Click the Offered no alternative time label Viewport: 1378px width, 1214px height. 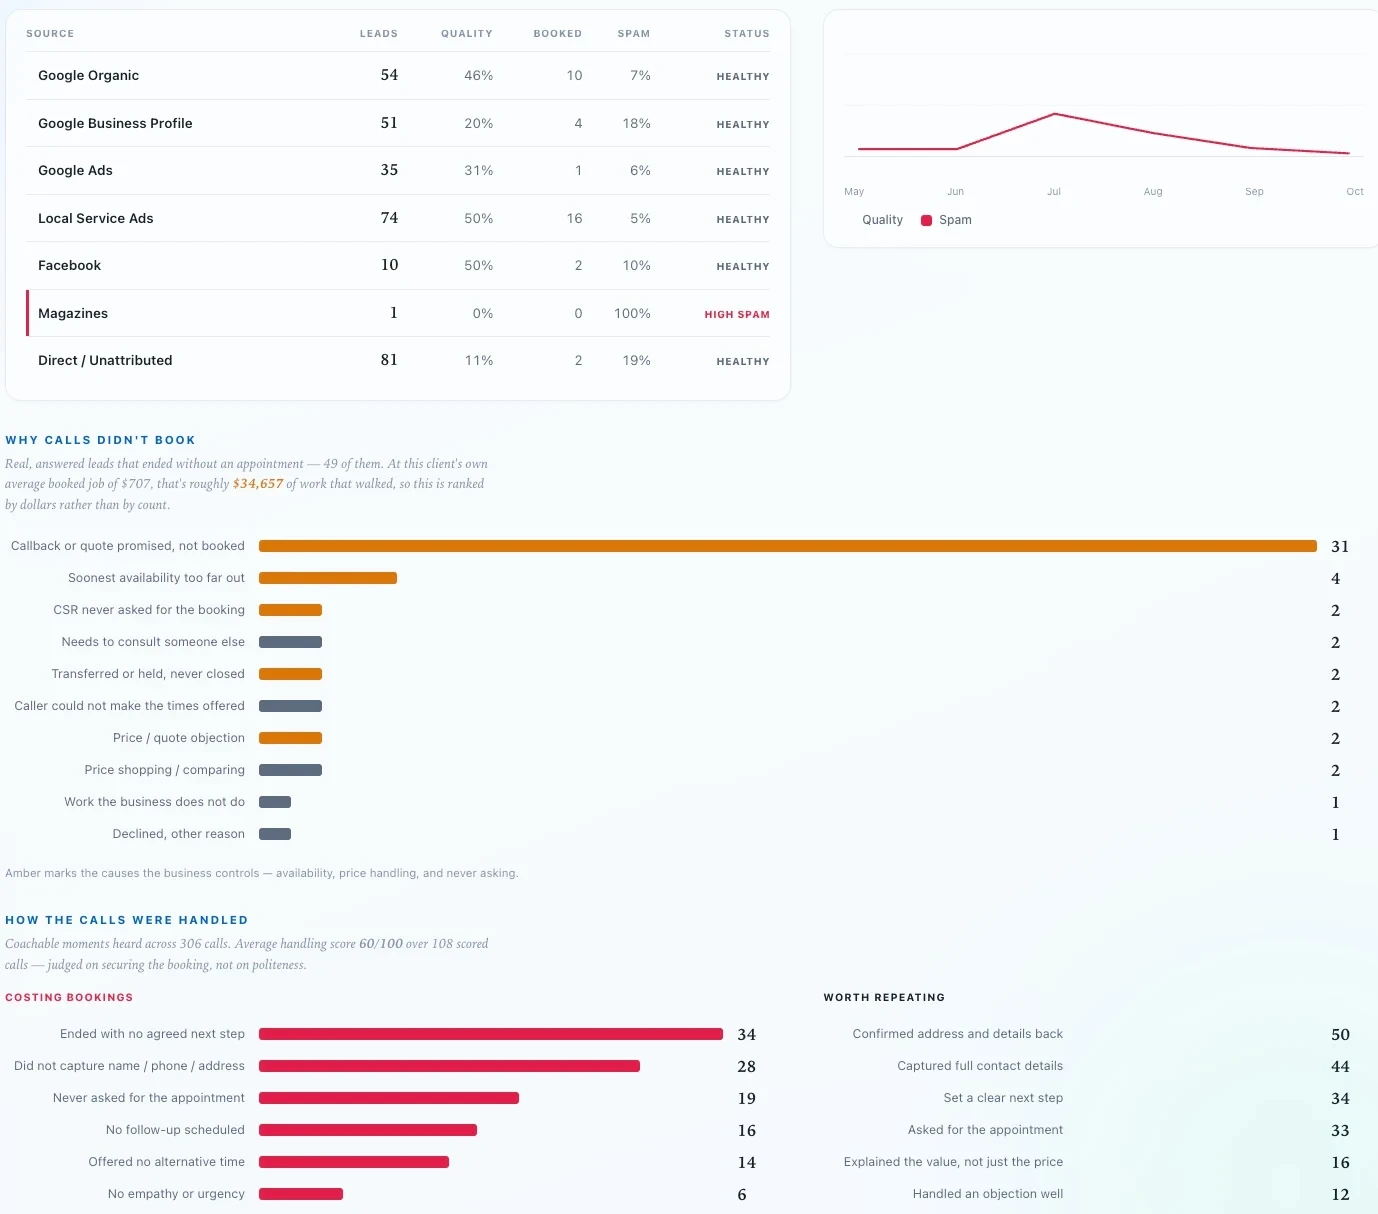(167, 1162)
